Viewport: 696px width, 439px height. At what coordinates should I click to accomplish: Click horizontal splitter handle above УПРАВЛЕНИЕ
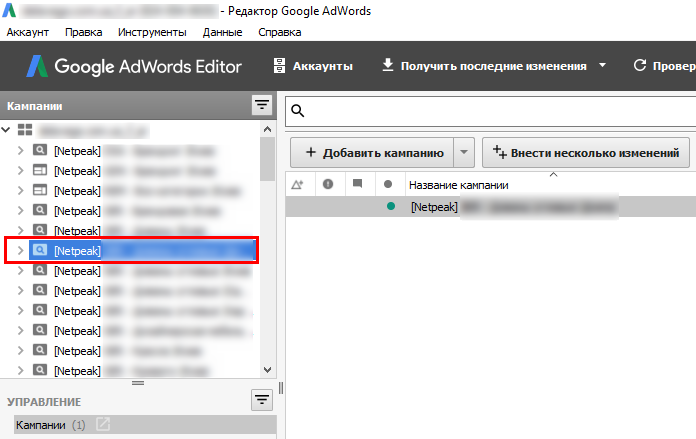pos(138,383)
